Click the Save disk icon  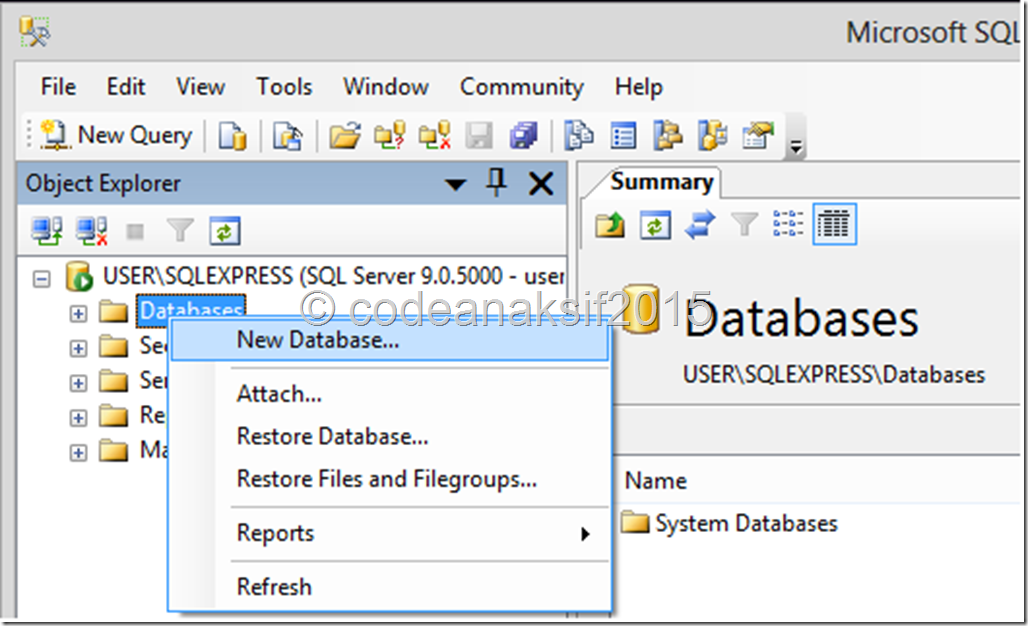click(x=479, y=136)
